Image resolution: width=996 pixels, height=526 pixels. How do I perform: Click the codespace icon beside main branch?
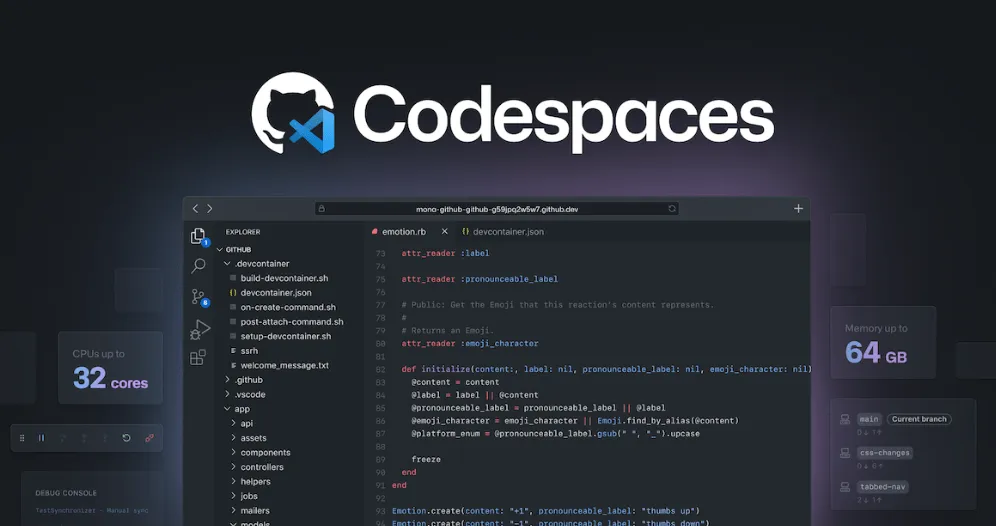coord(845,419)
